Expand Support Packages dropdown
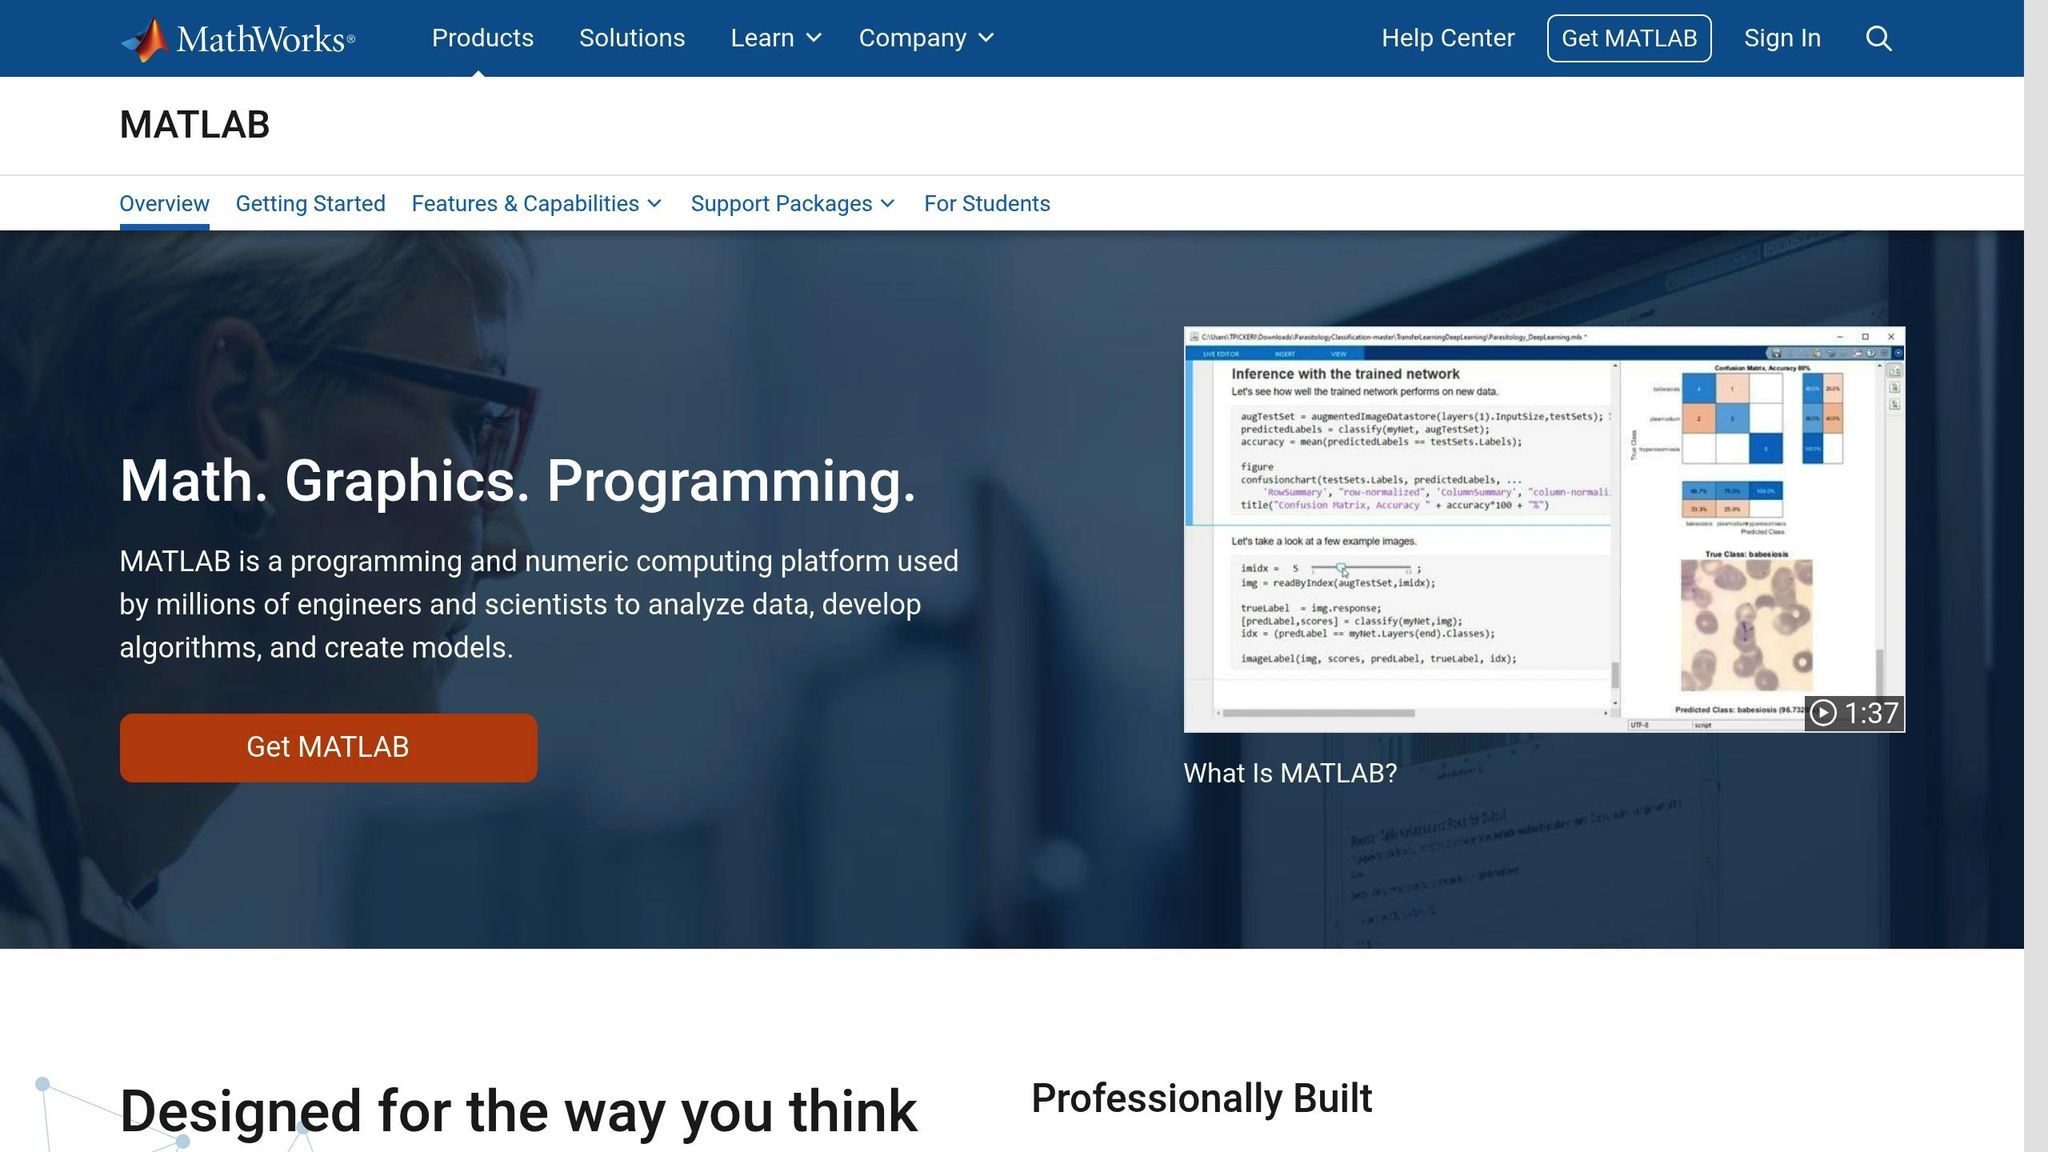This screenshot has width=2048, height=1152. (792, 204)
